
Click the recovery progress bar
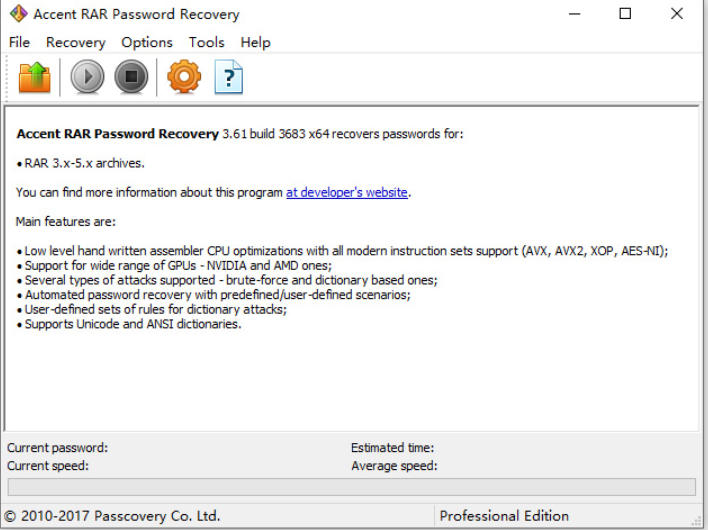pyautogui.click(x=351, y=487)
